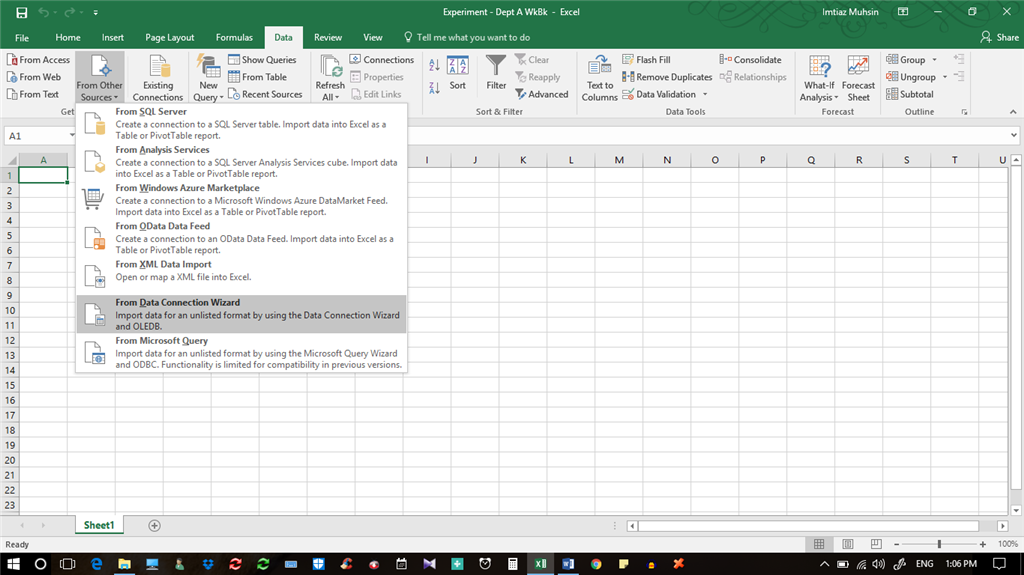The height and width of the screenshot is (575, 1024).
Task: Click Consolidate
Action: [750, 59]
